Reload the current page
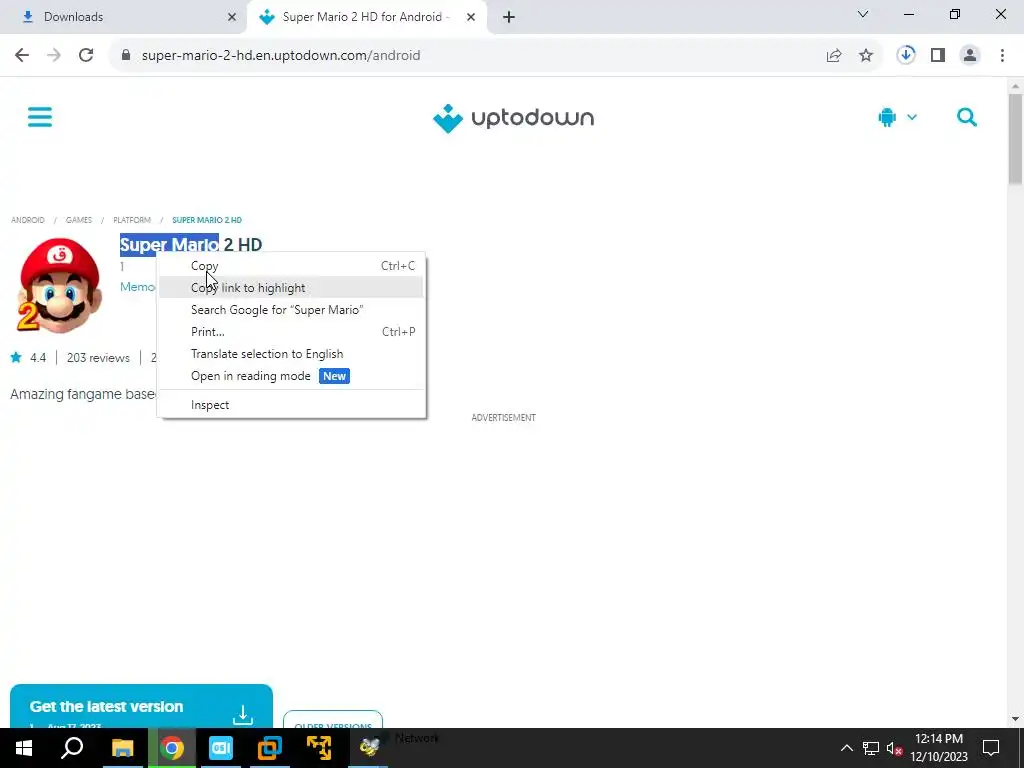The width and height of the screenshot is (1024, 768). [x=86, y=56]
